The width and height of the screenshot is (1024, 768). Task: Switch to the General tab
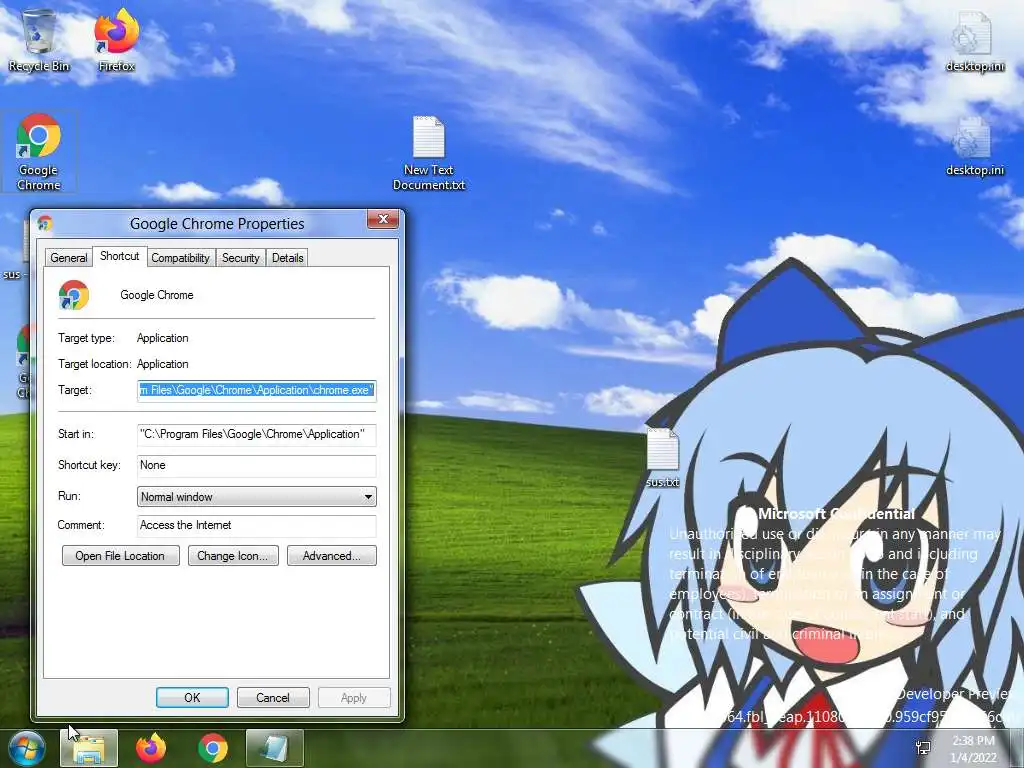coord(69,258)
